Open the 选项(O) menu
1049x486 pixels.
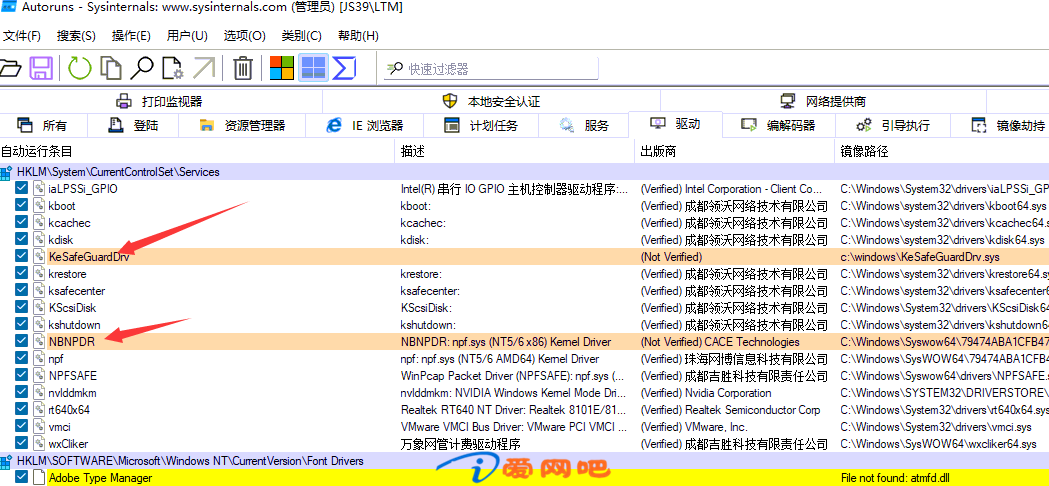244,35
